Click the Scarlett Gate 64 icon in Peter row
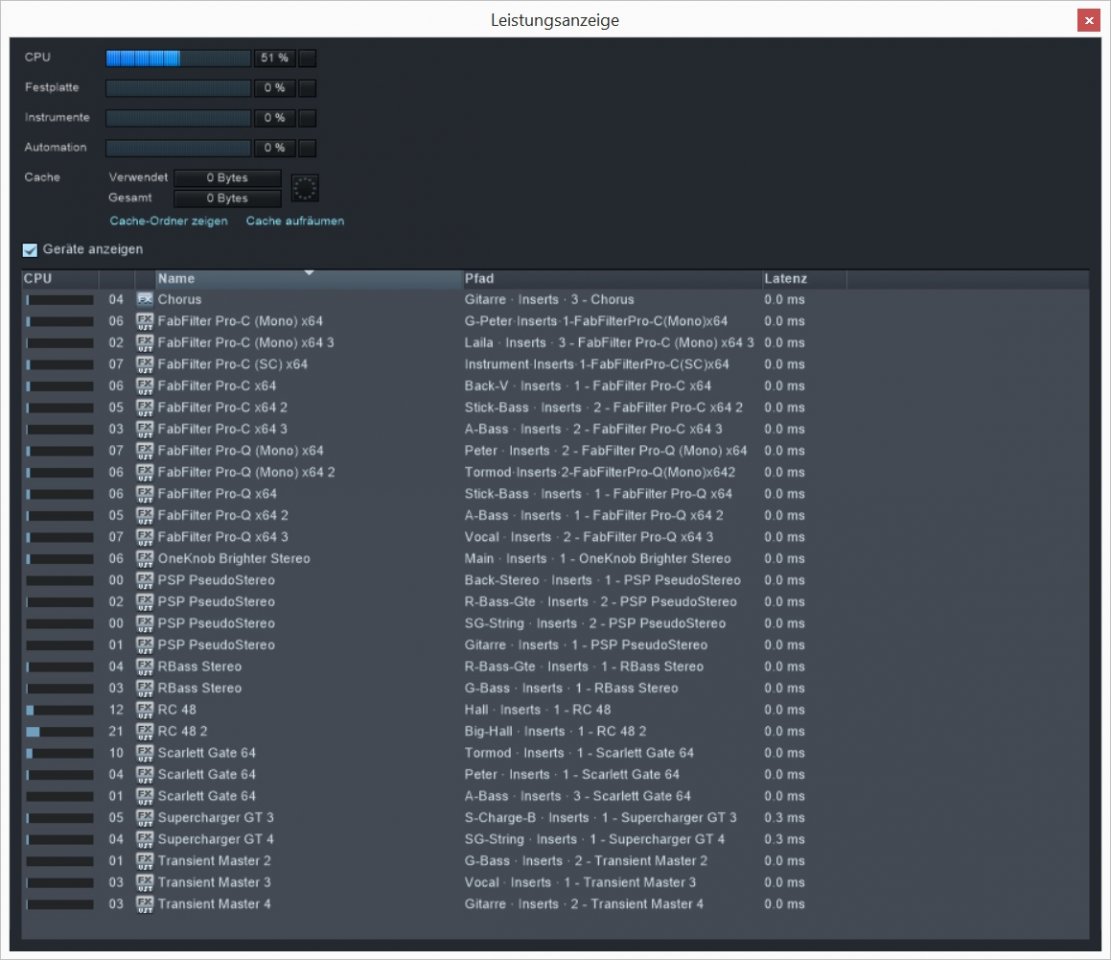 (145, 774)
